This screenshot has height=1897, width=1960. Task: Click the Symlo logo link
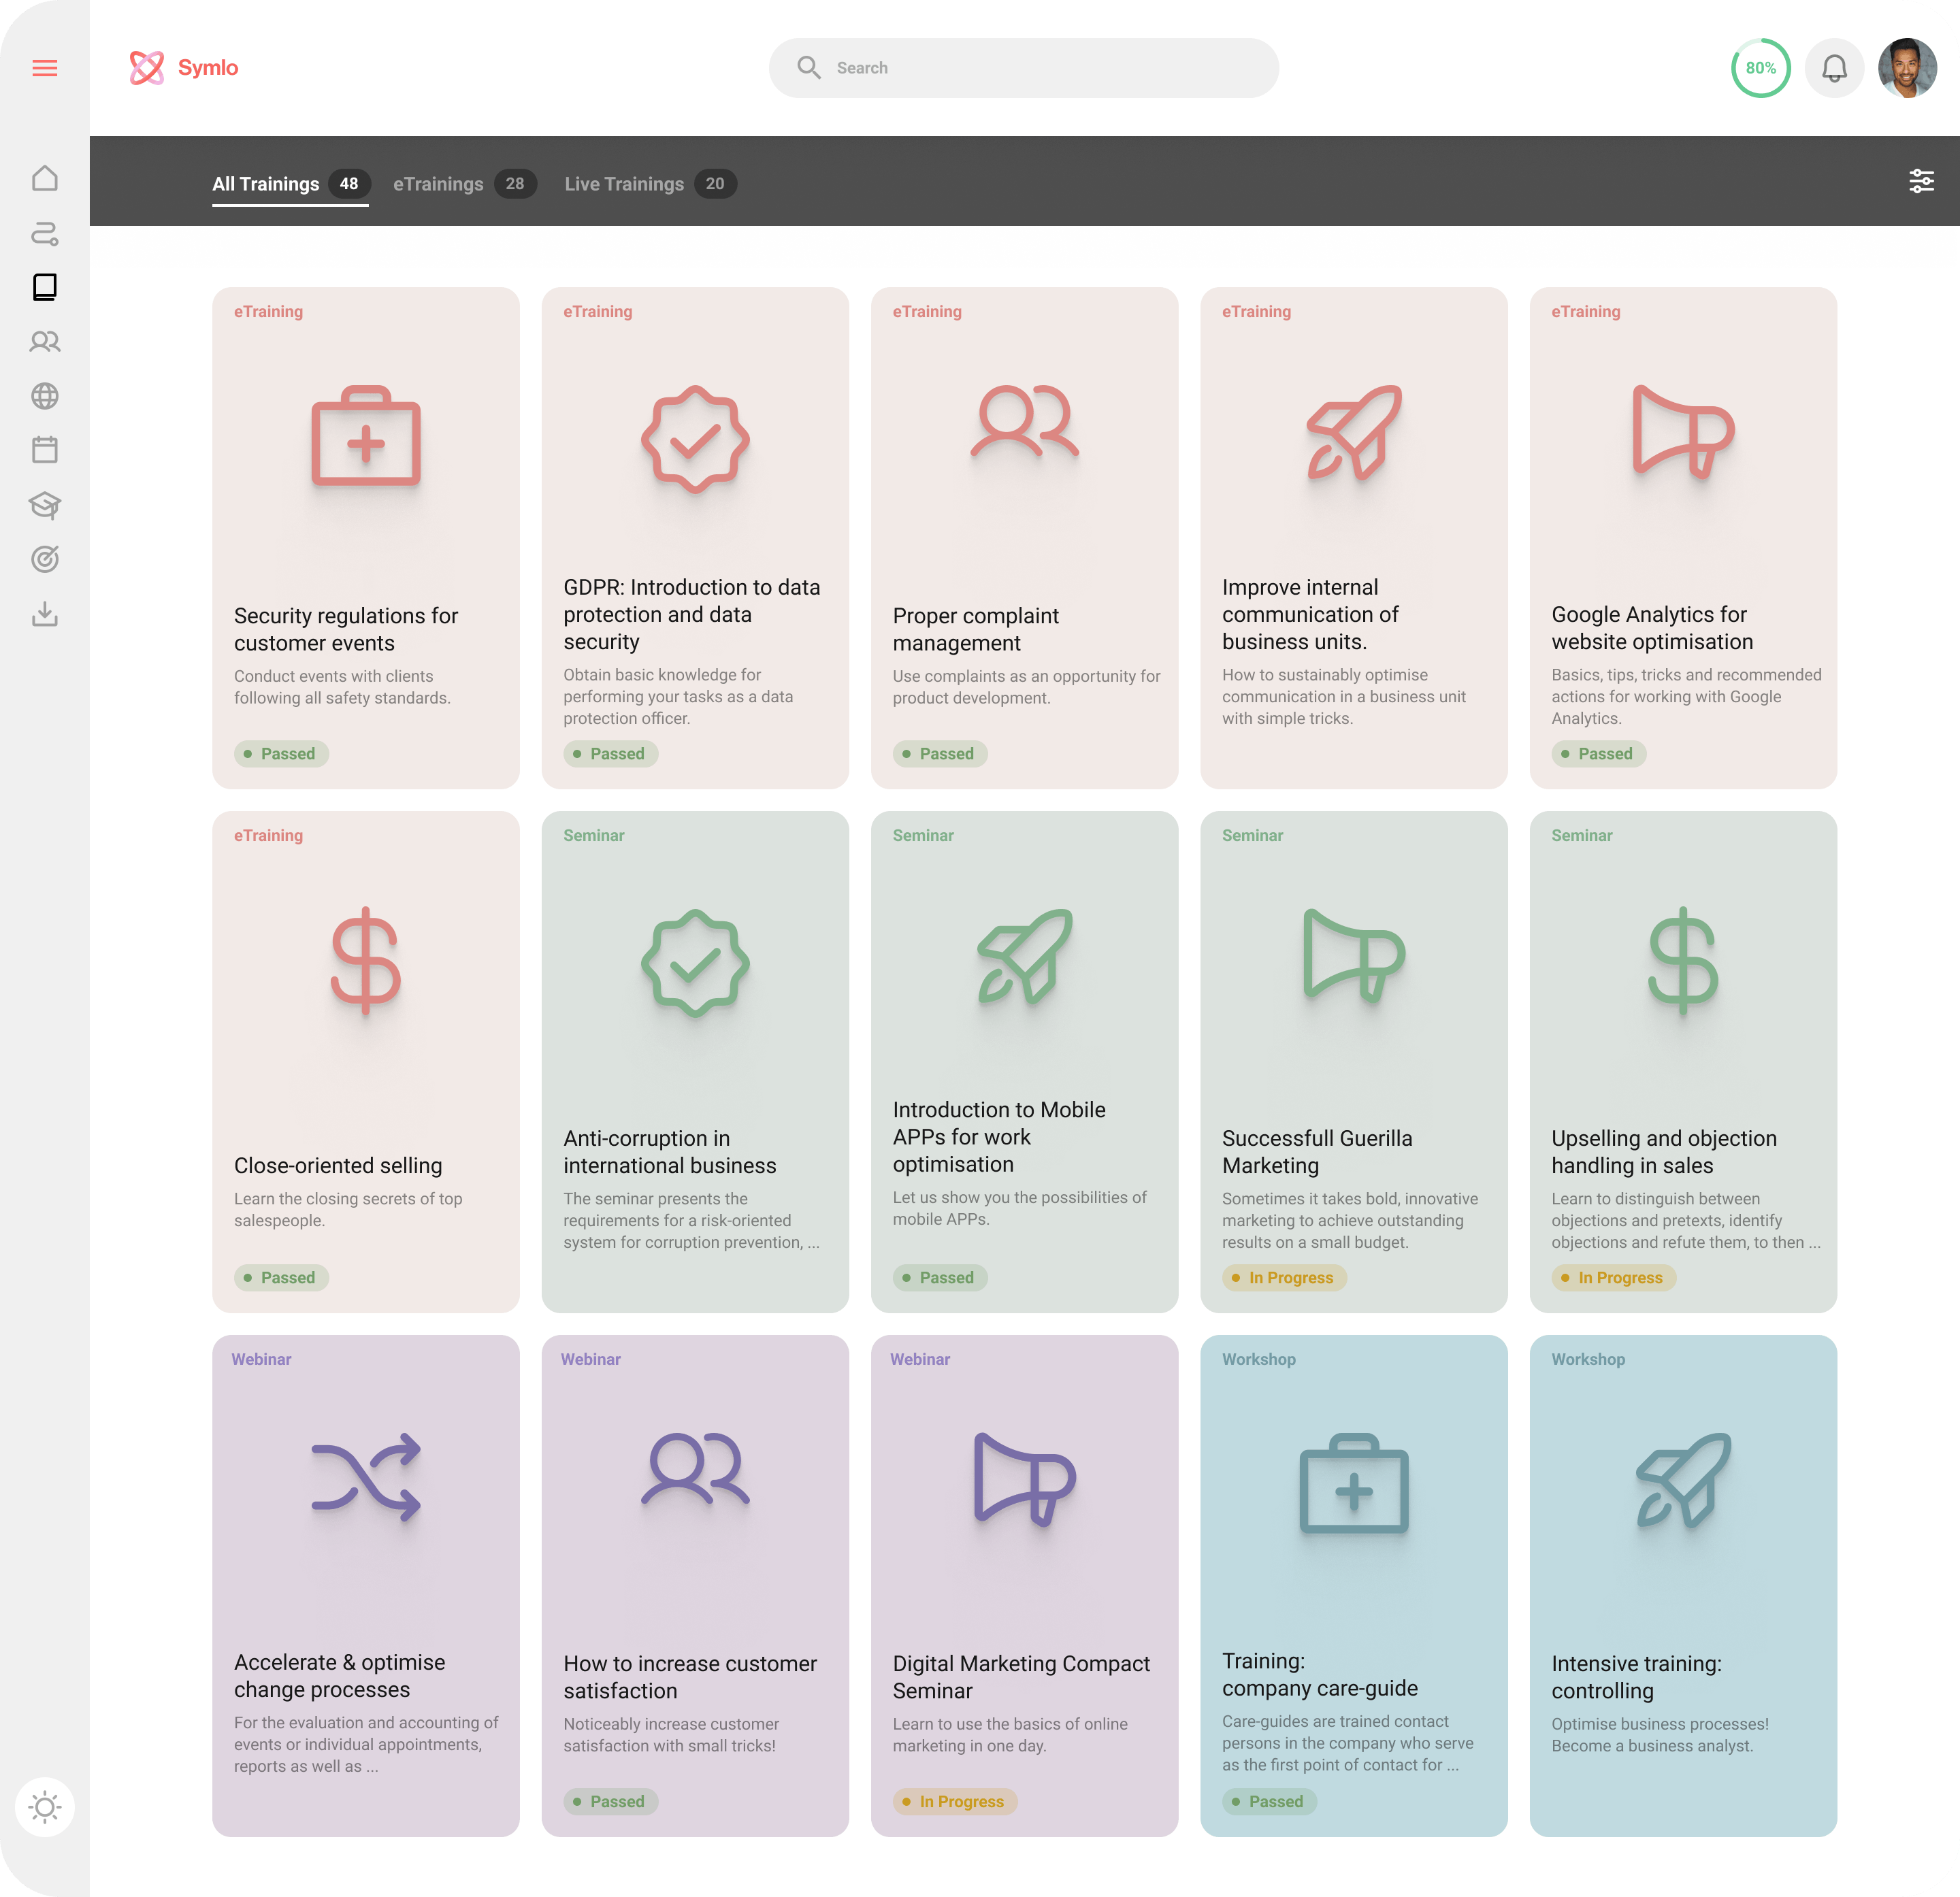[184, 68]
